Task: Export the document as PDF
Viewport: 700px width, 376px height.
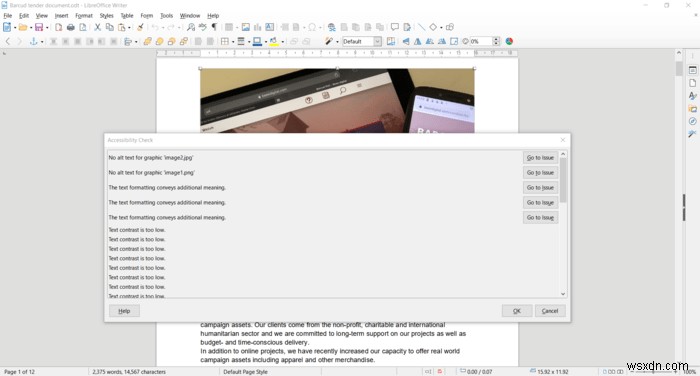Action: click(x=58, y=27)
